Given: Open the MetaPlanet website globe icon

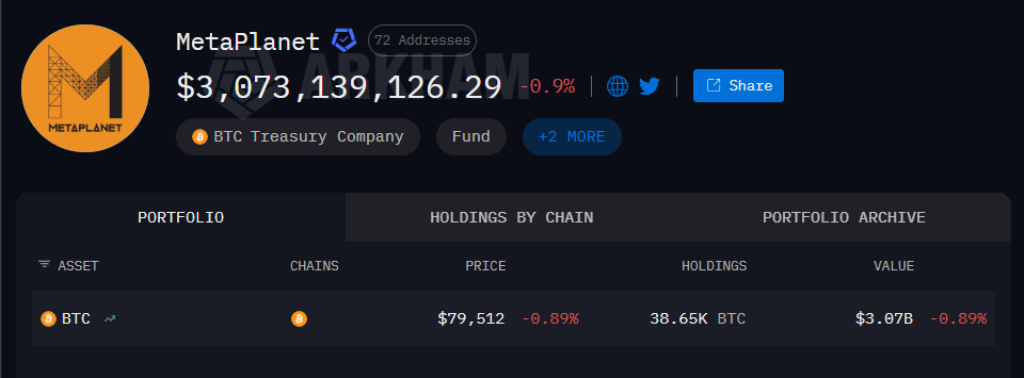Looking at the screenshot, I should pos(617,86).
